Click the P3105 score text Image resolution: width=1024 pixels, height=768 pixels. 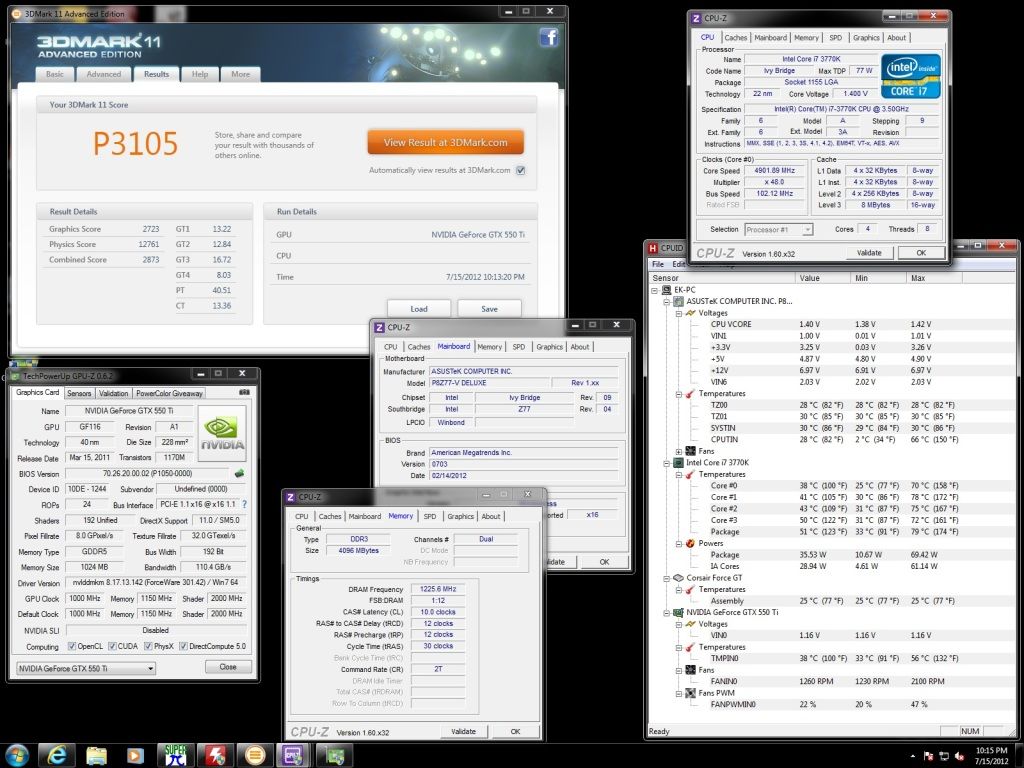(135, 144)
